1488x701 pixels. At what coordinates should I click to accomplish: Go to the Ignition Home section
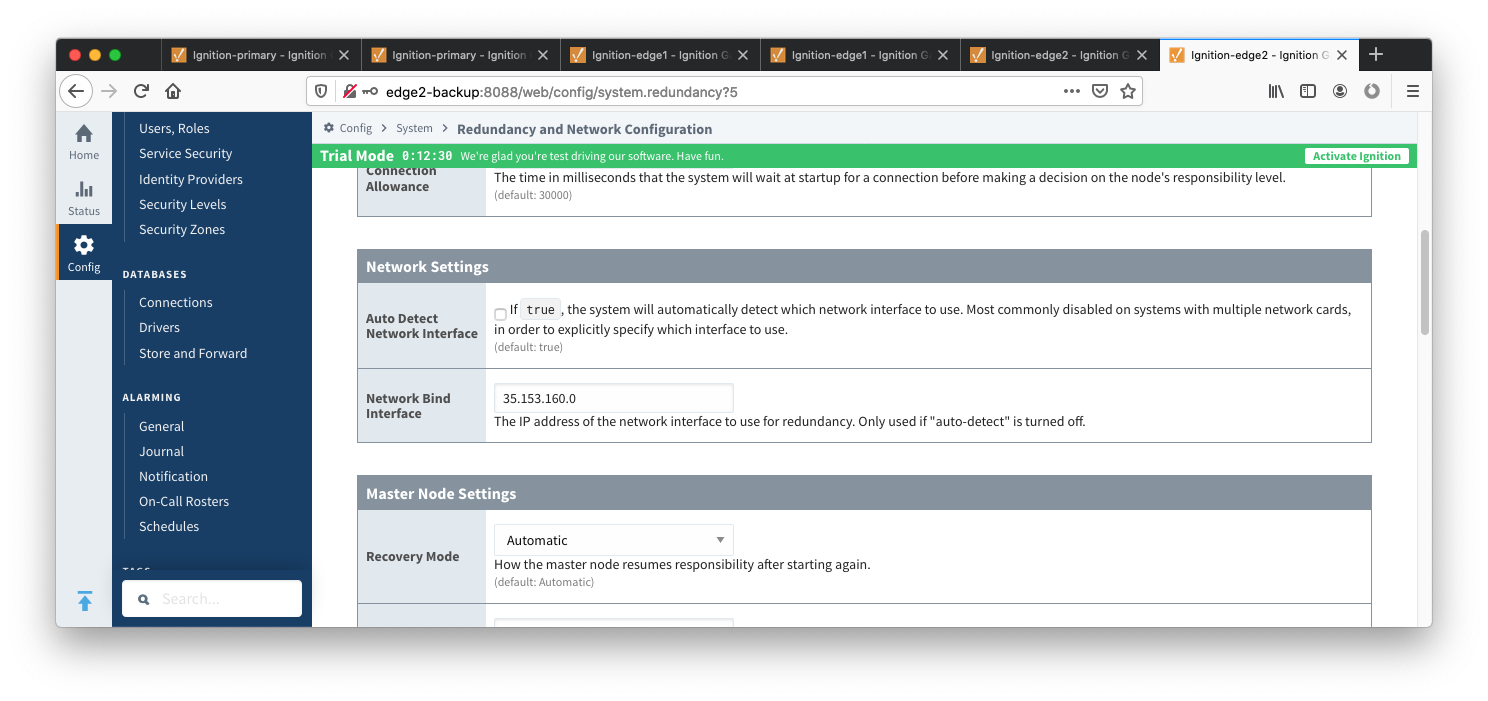[x=84, y=142]
